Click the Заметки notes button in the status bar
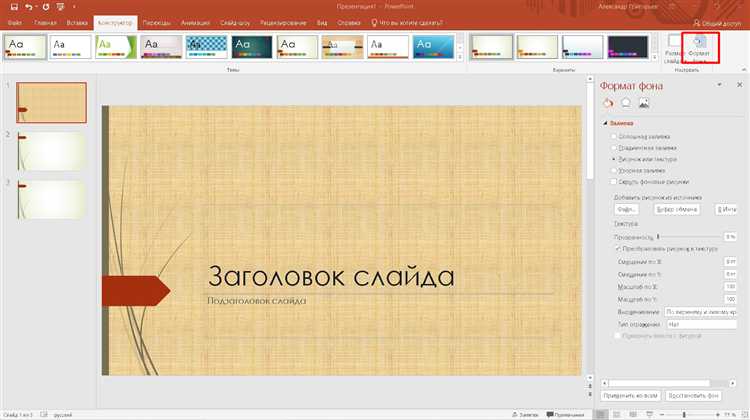This screenshot has height=420, width=750. pos(525,415)
